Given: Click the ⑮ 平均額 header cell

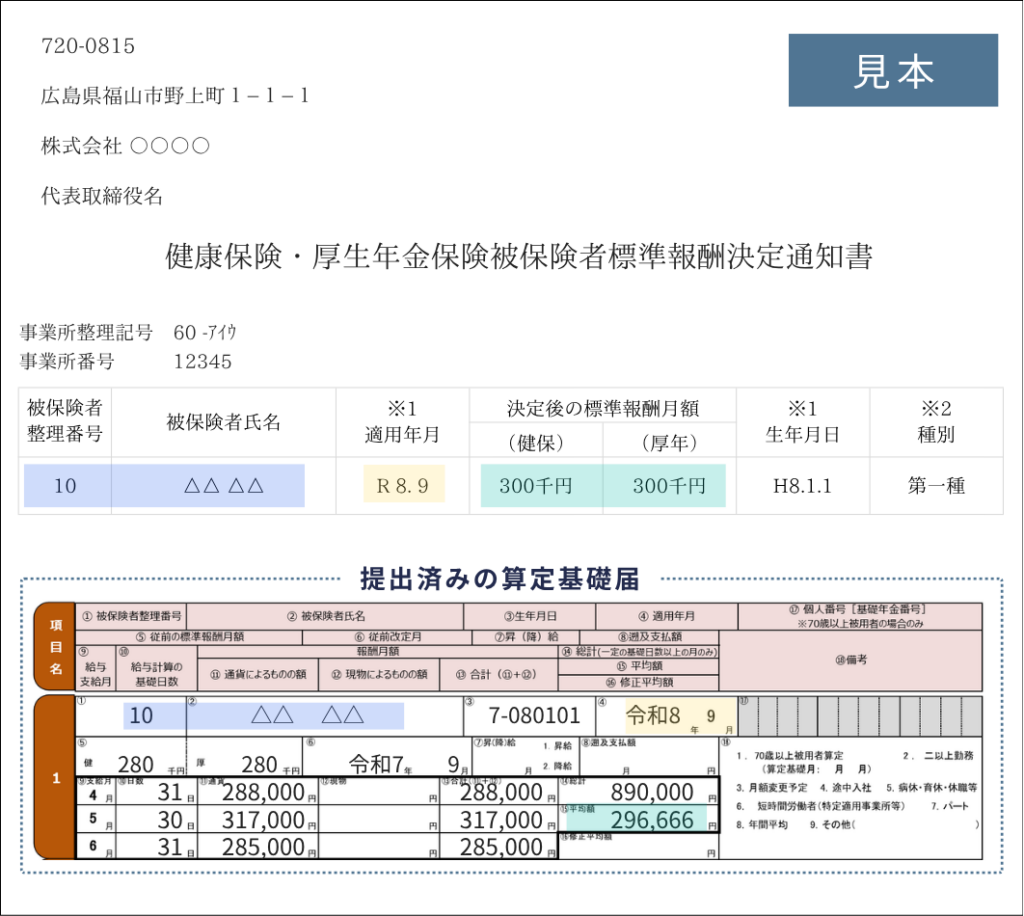Looking at the screenshot, I should coord(639,666).
